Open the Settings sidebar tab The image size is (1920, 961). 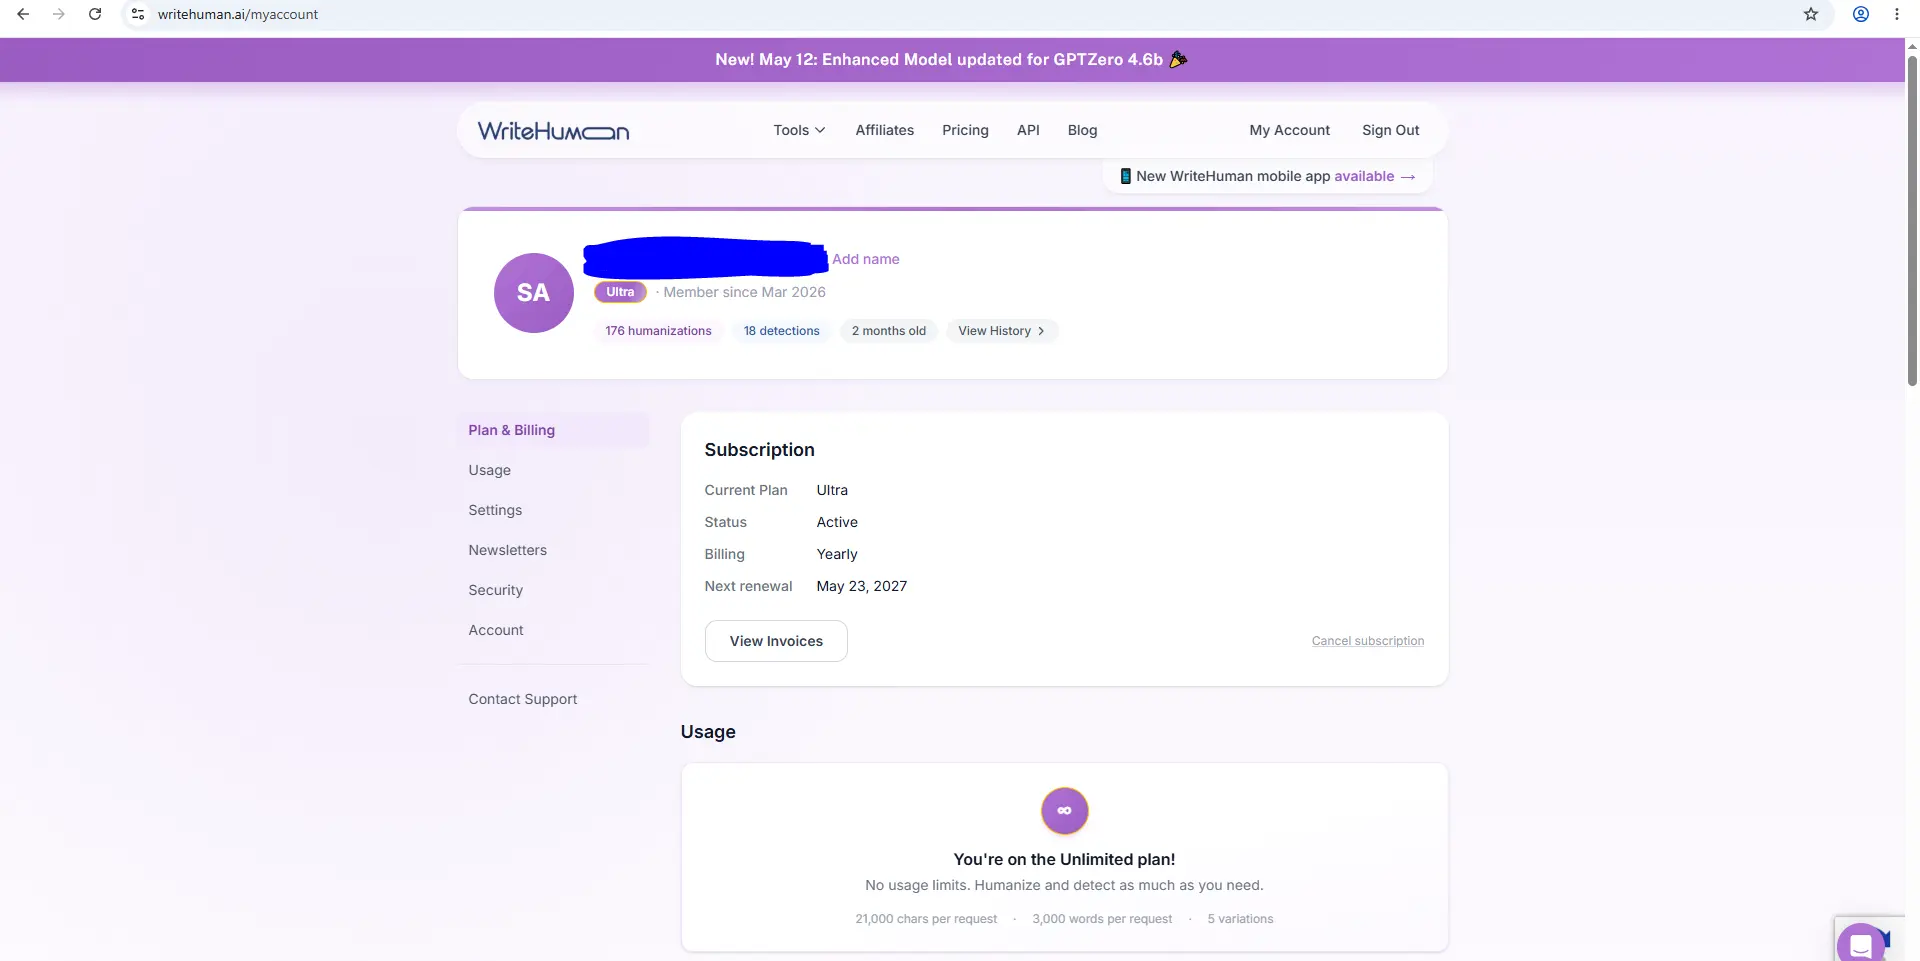point(554,510)
